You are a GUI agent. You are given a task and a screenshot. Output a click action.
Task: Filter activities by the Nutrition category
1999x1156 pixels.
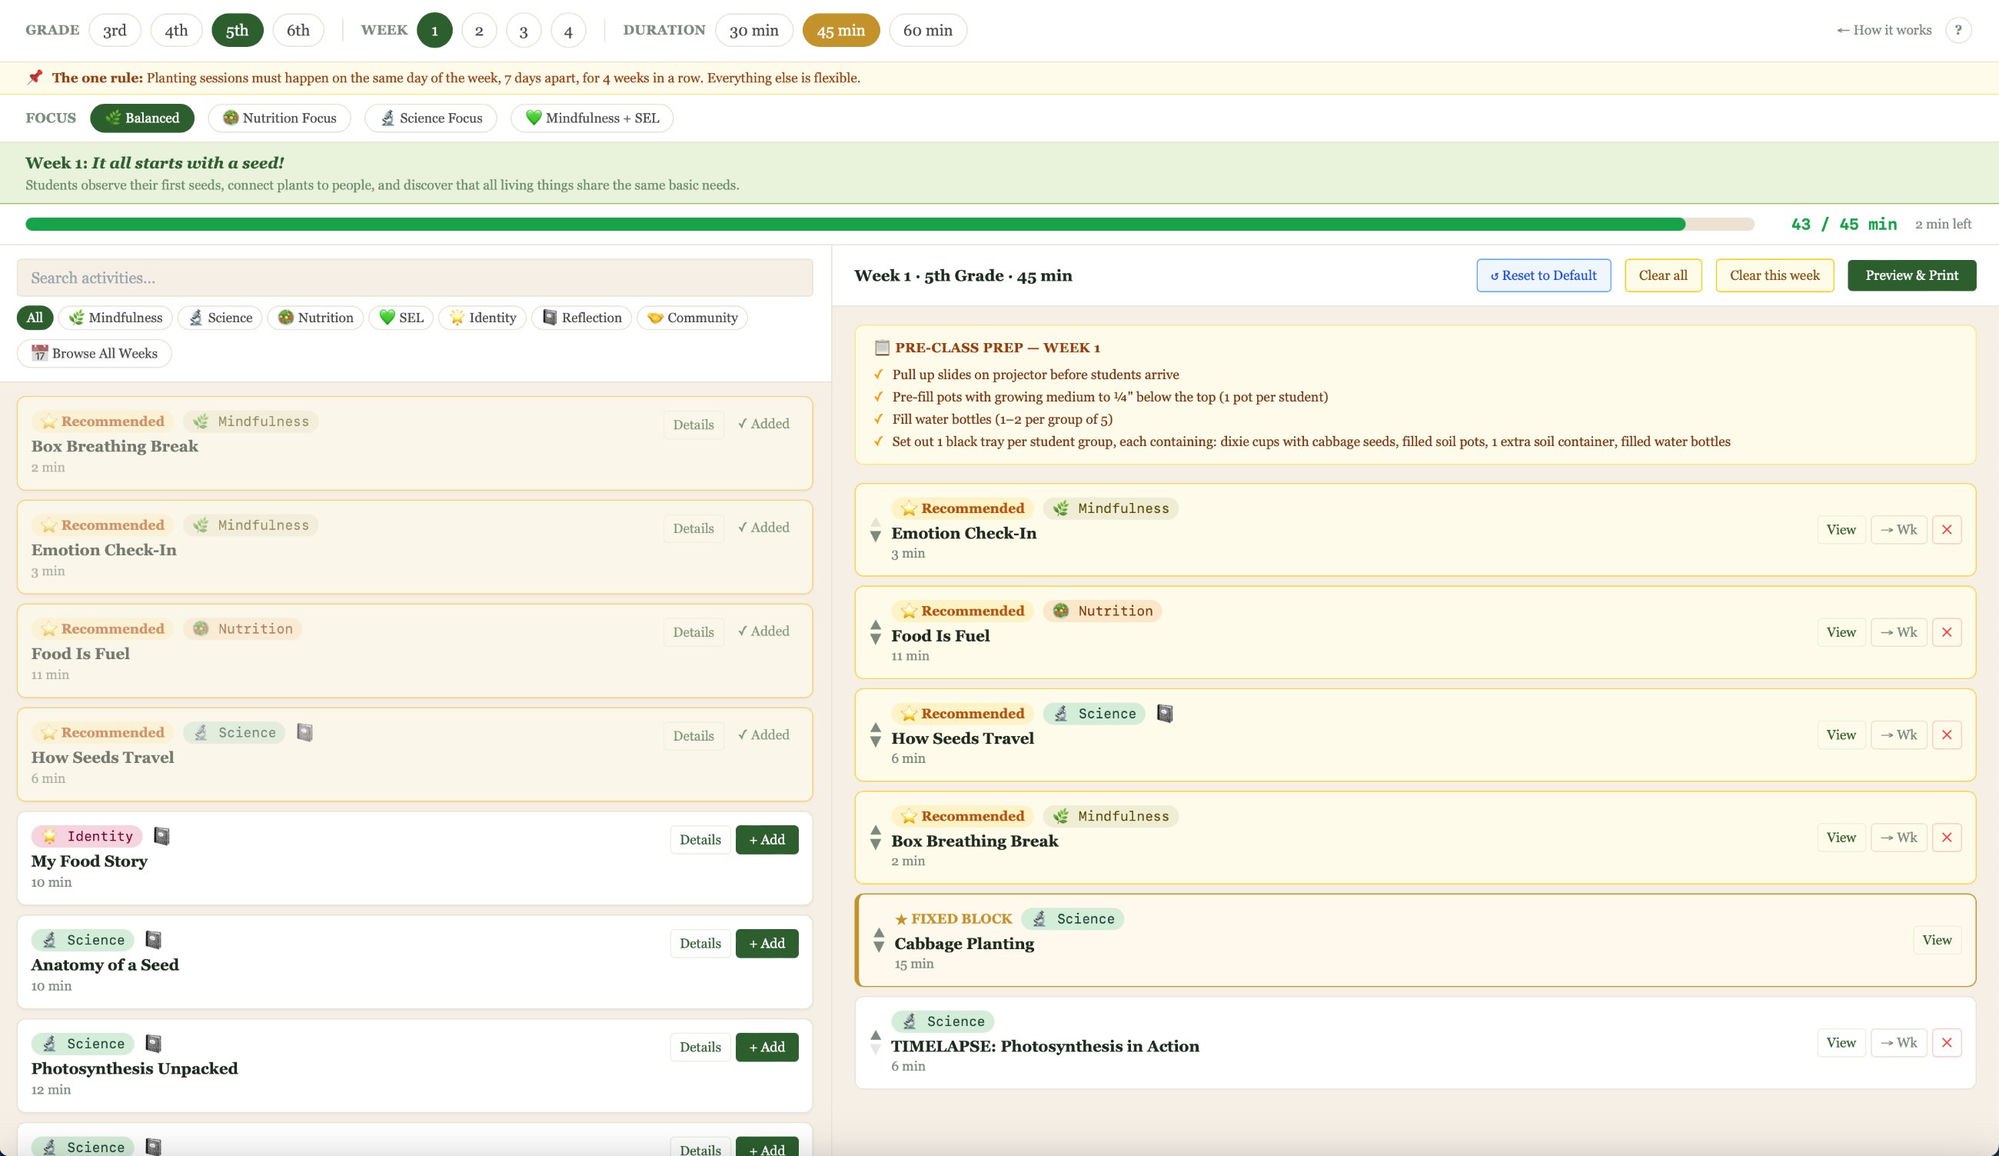(x=316, y=318)
